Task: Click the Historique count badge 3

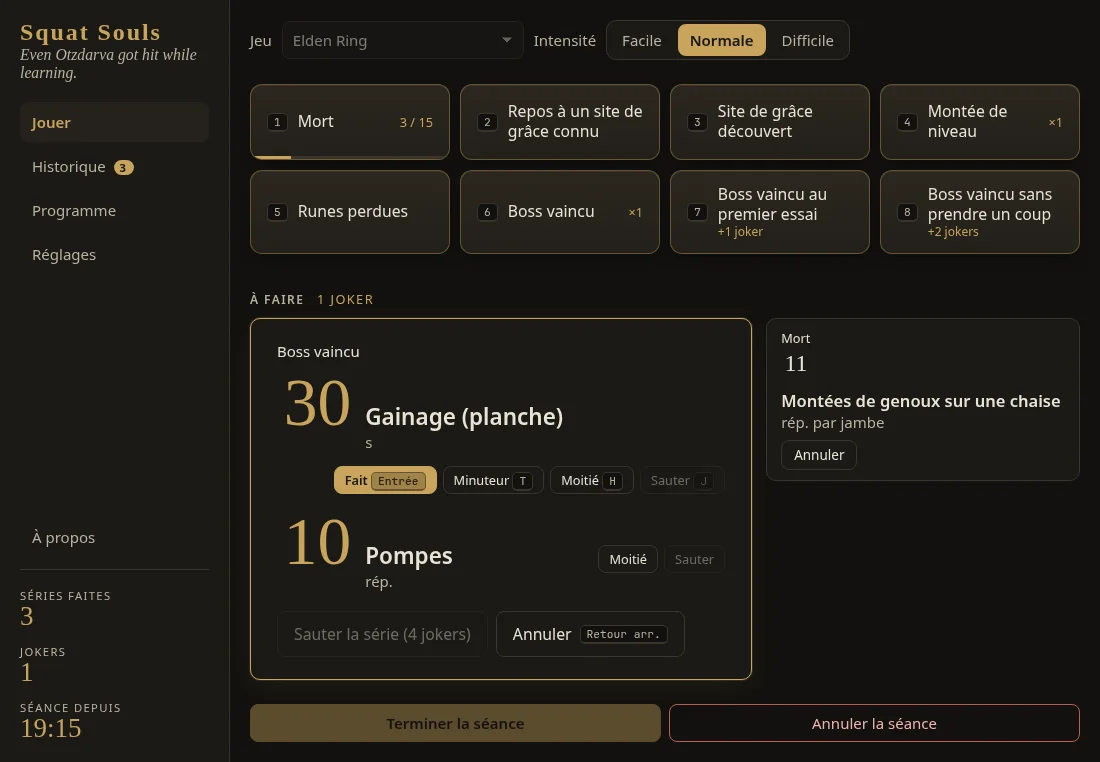Action: 123,168
